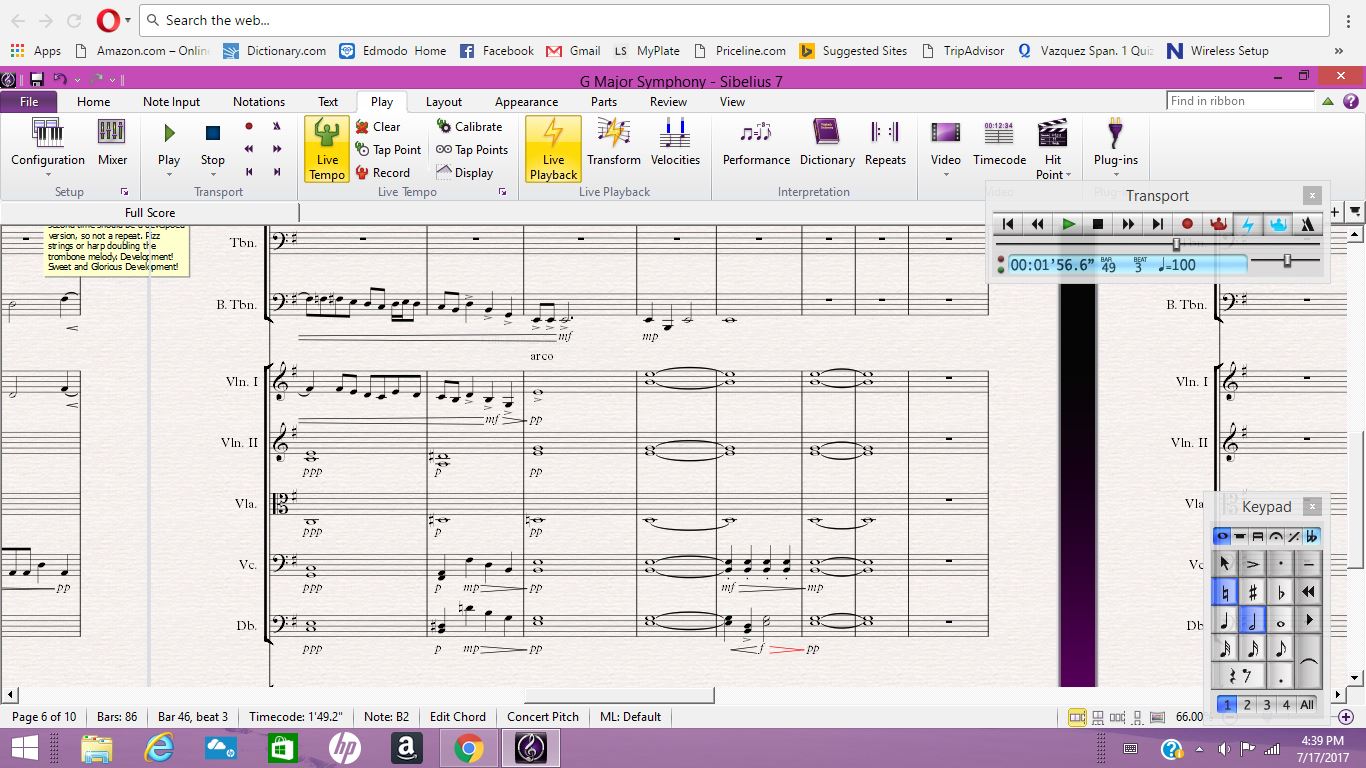Expand the Setup group dialog launcher
The image size is (1366, 768).
[125, 191]
